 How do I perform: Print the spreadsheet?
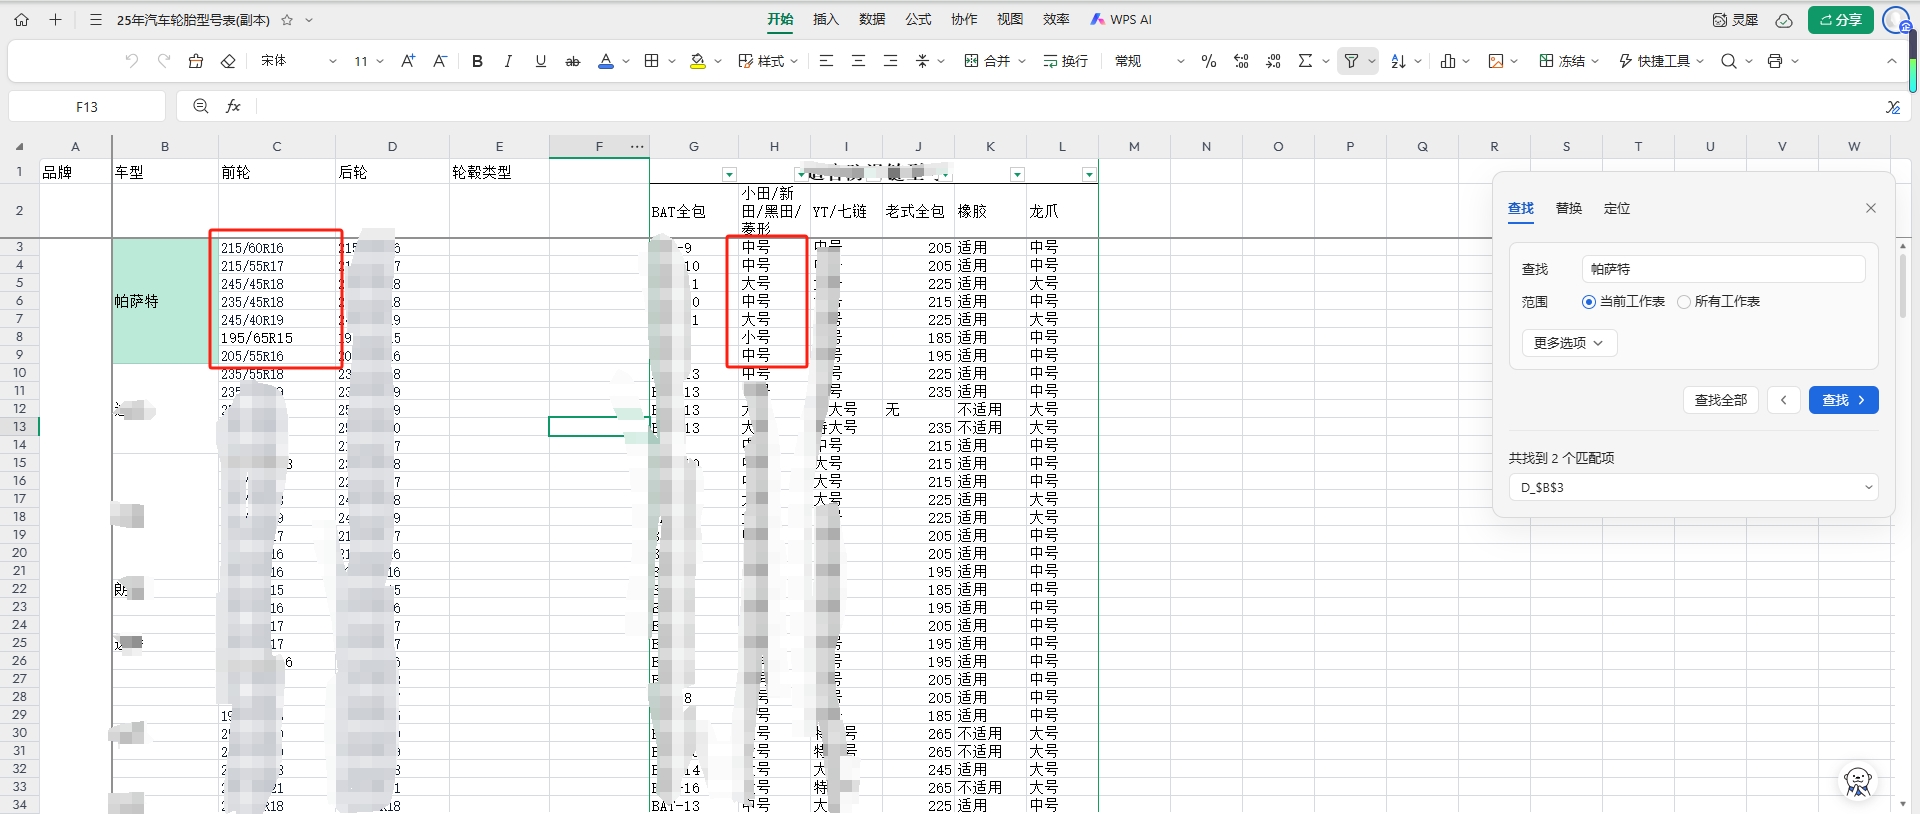(1775, 61)
